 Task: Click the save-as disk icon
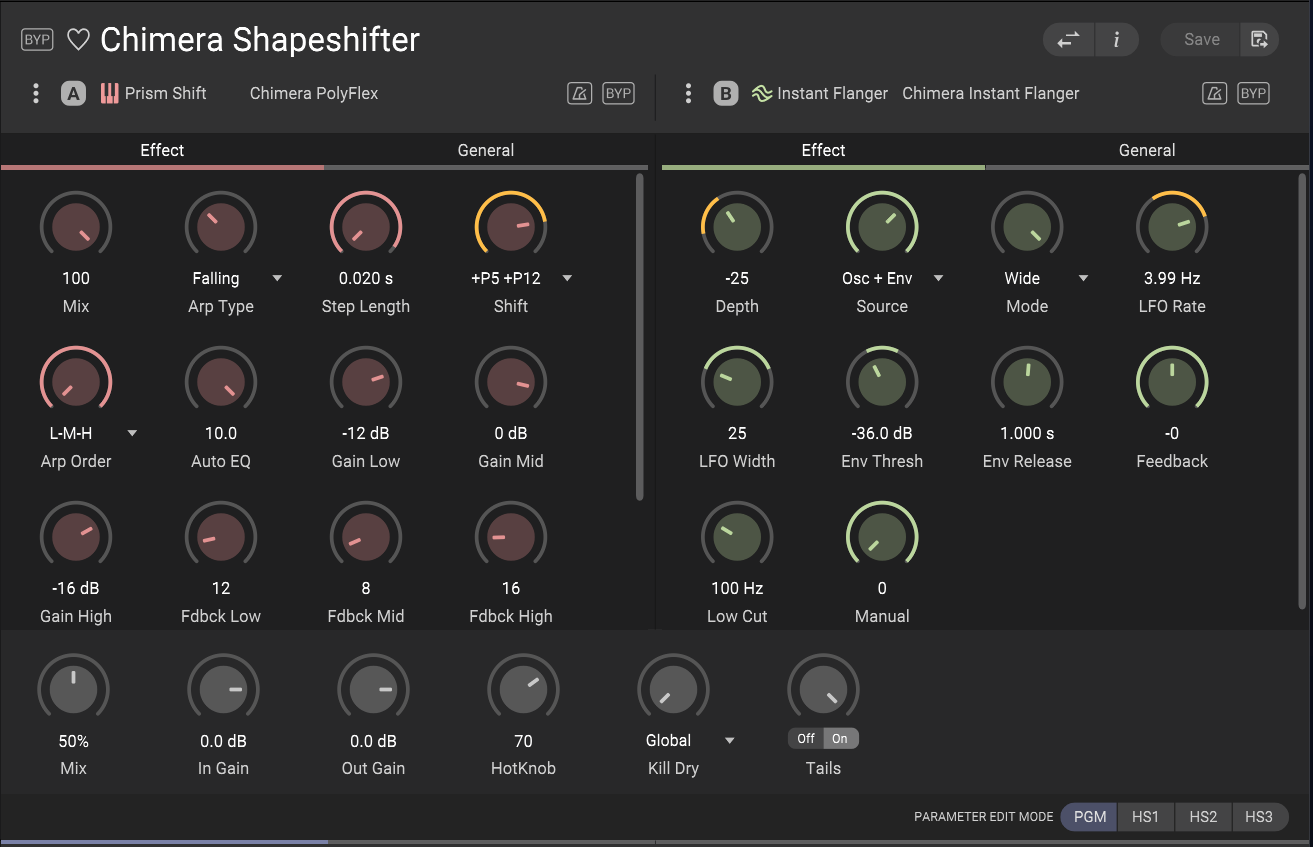[1259, 40]
